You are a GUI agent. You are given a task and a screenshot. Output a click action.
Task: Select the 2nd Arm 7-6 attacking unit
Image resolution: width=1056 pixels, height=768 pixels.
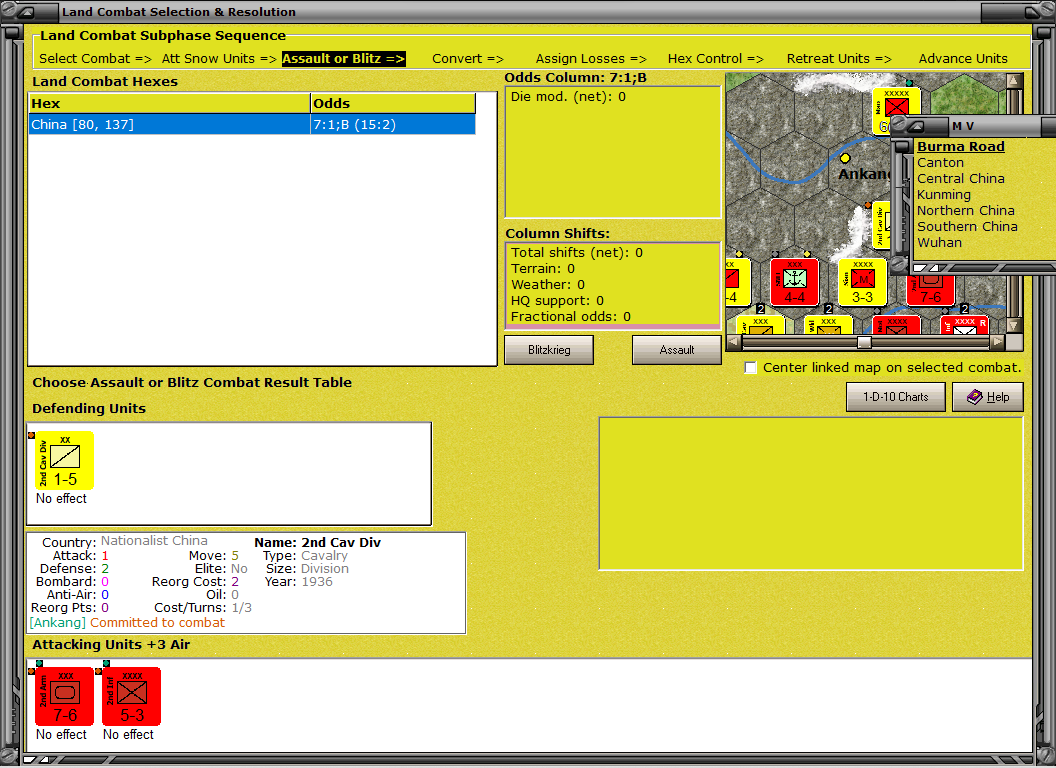65,697
